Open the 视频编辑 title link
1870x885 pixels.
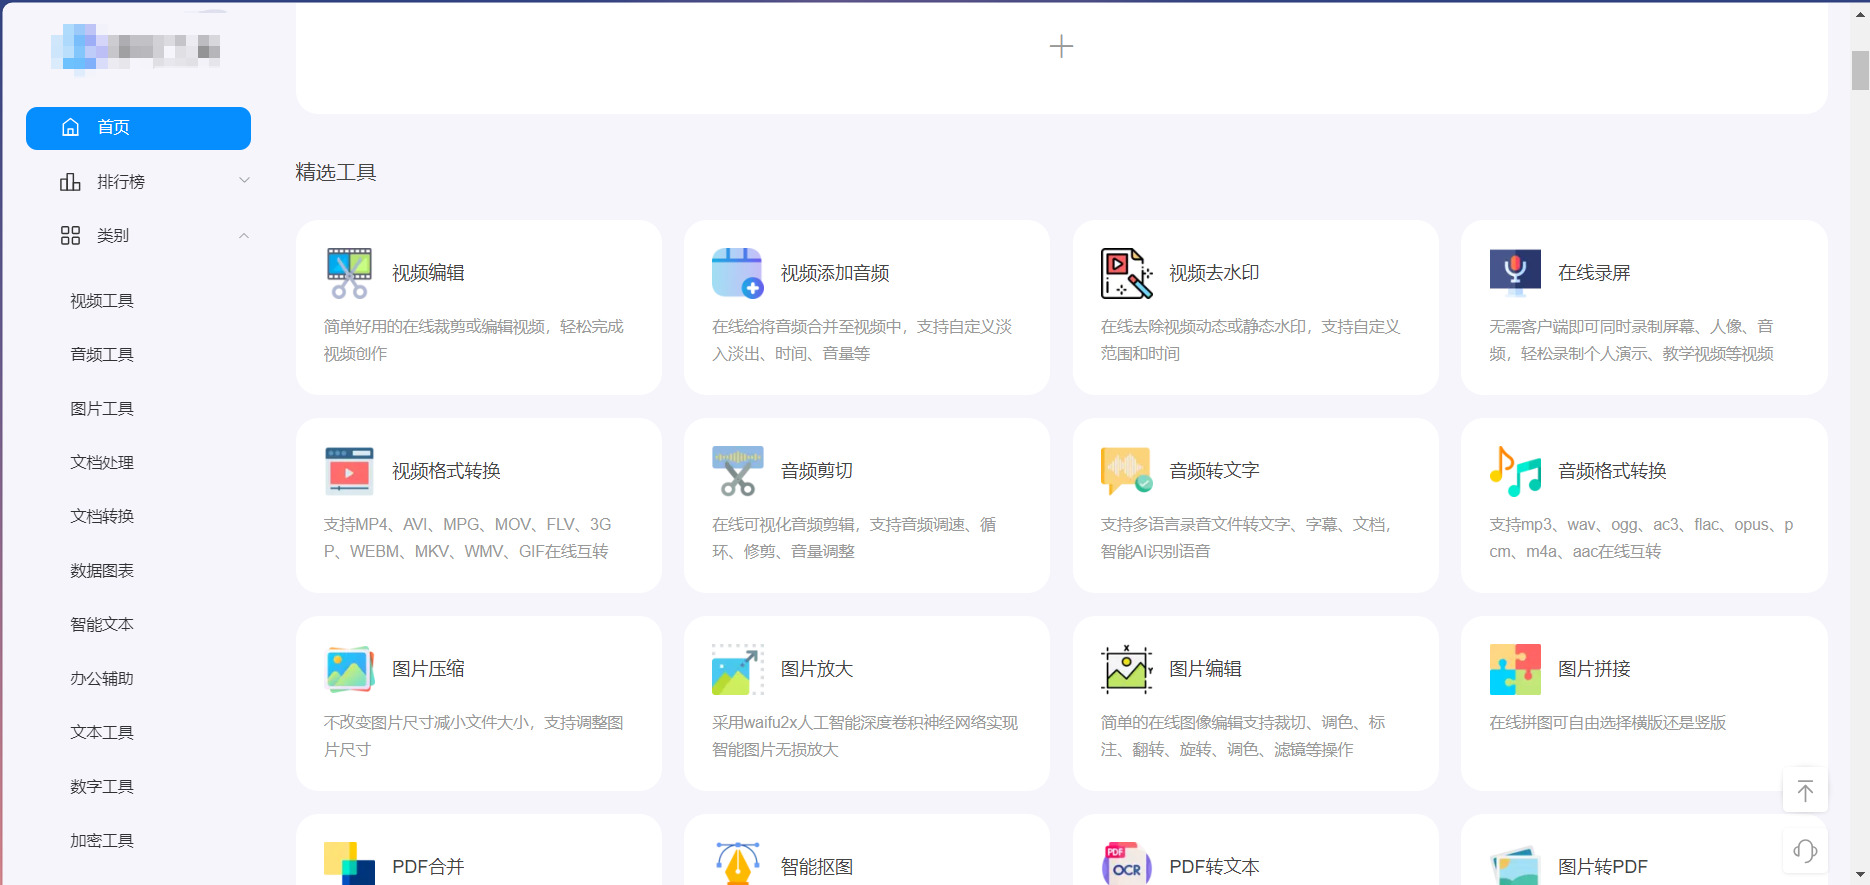[428, 273]
